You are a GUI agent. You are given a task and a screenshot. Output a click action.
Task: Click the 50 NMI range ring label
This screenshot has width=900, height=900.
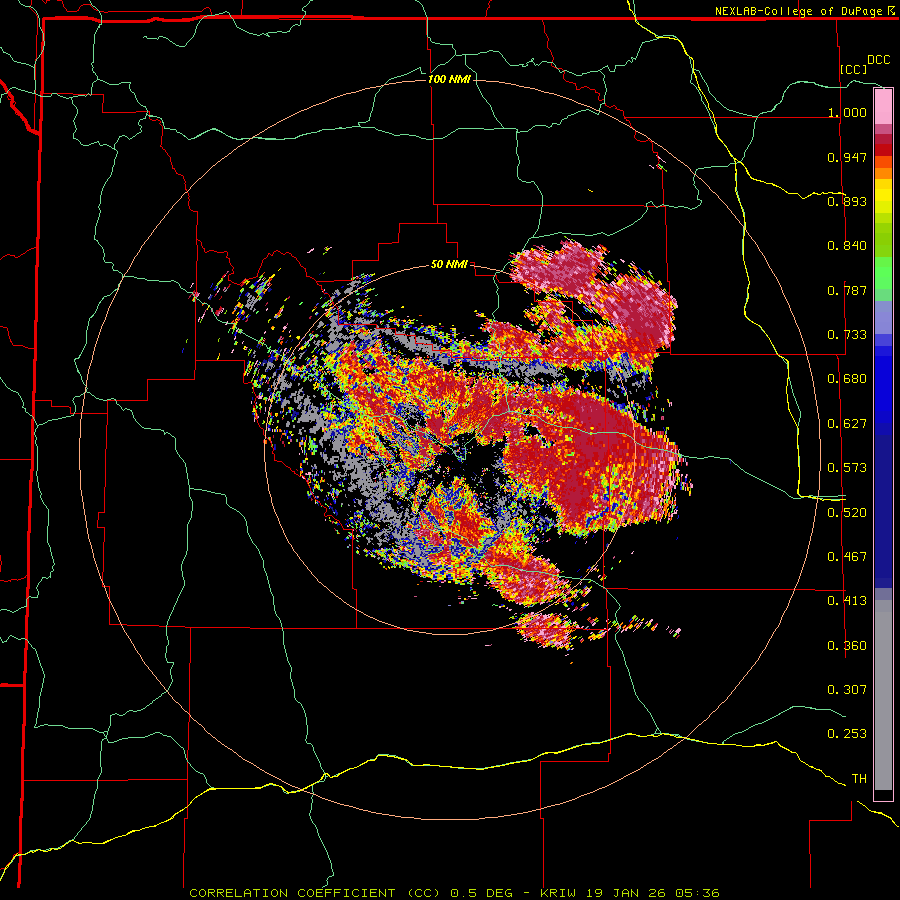pos(449,265)
